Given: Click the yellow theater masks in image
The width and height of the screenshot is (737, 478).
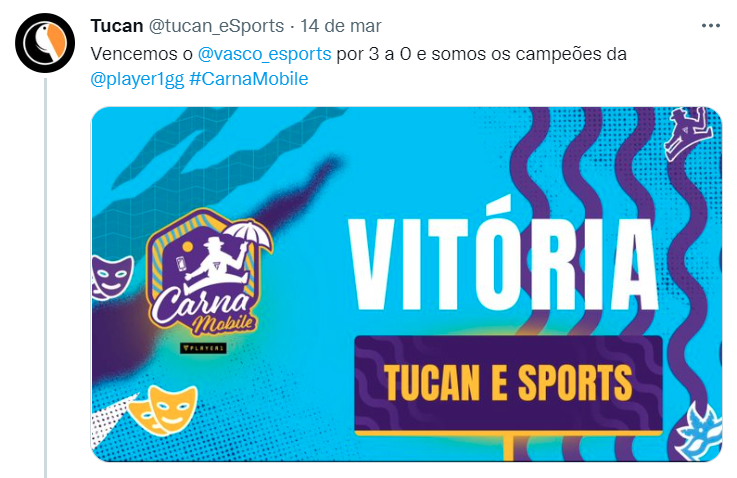Looking at the screenshot, I should coord(163,410).
